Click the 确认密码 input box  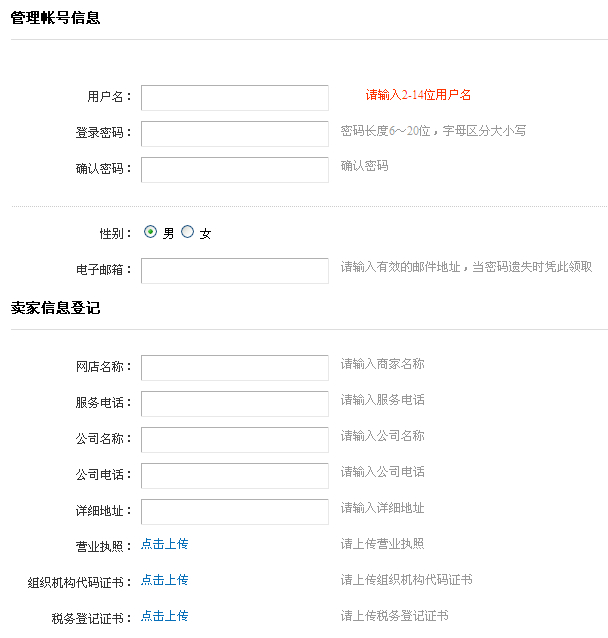pyautogui.click(x=234, y=170)
